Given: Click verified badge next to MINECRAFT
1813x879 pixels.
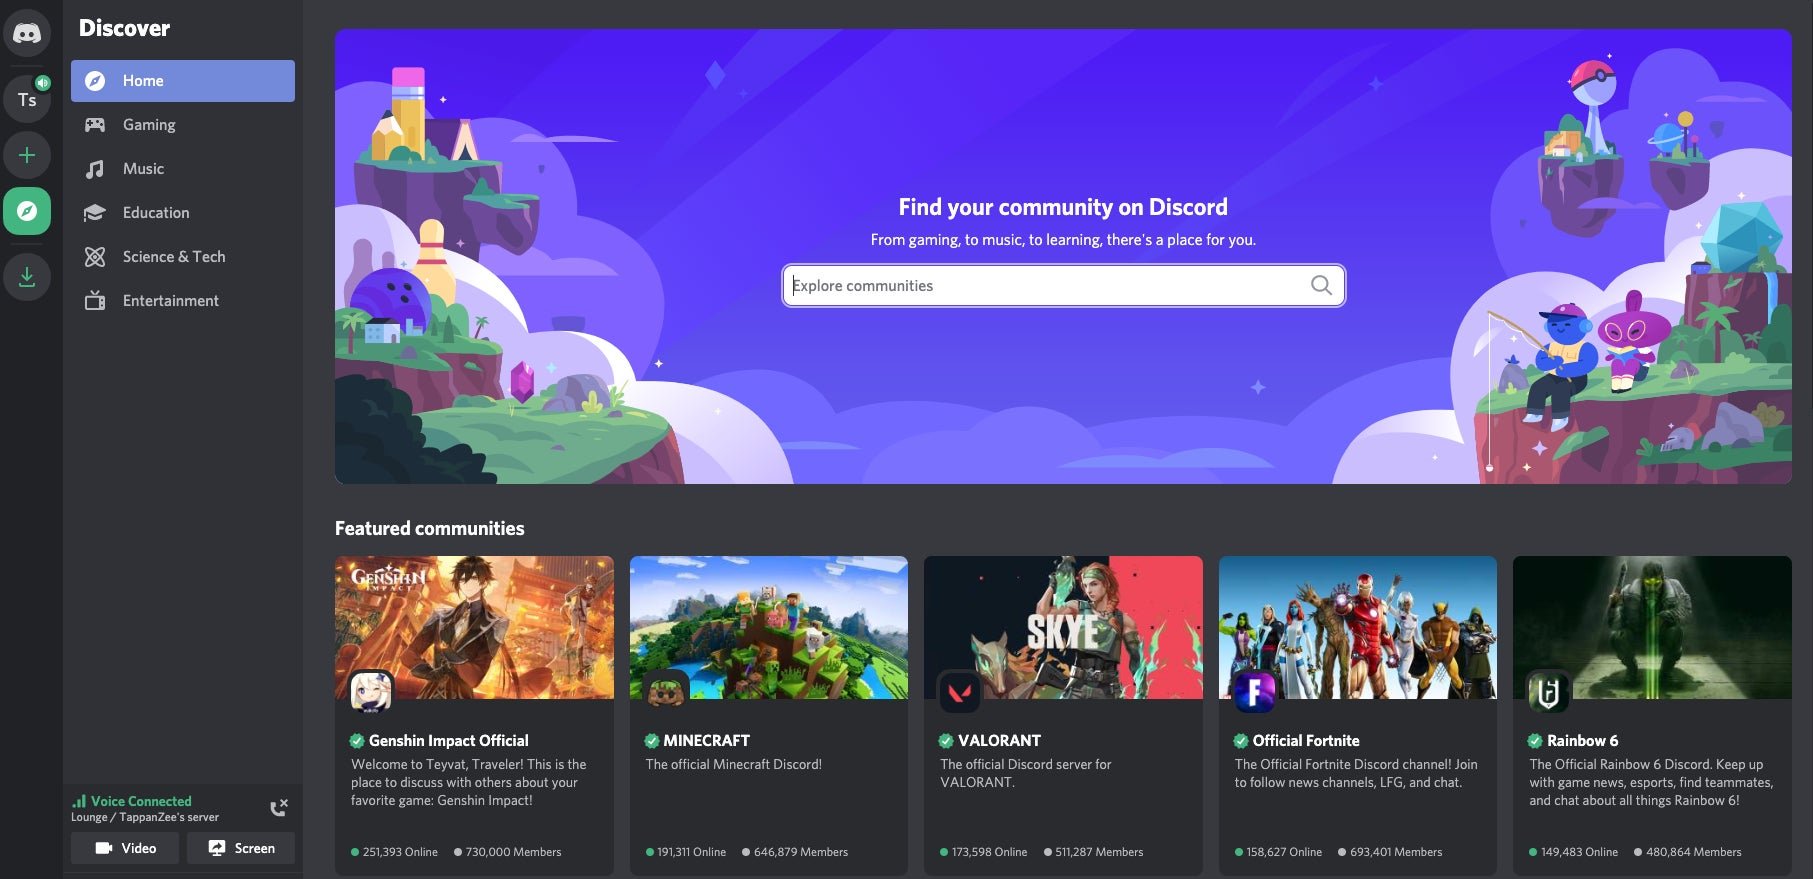Looking at the screenshot, I should 652,741.
